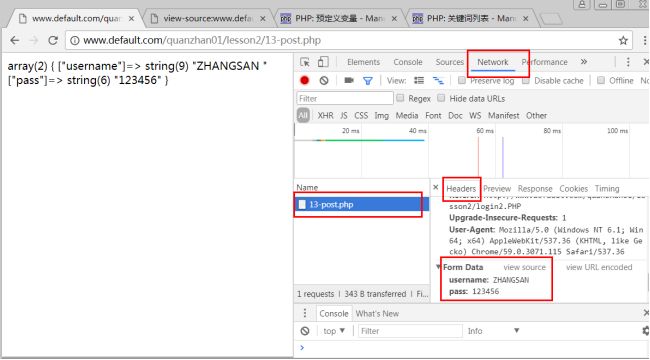The image size is (650, 360).
Task: Open the Response tab
Action: click(535, 189)
